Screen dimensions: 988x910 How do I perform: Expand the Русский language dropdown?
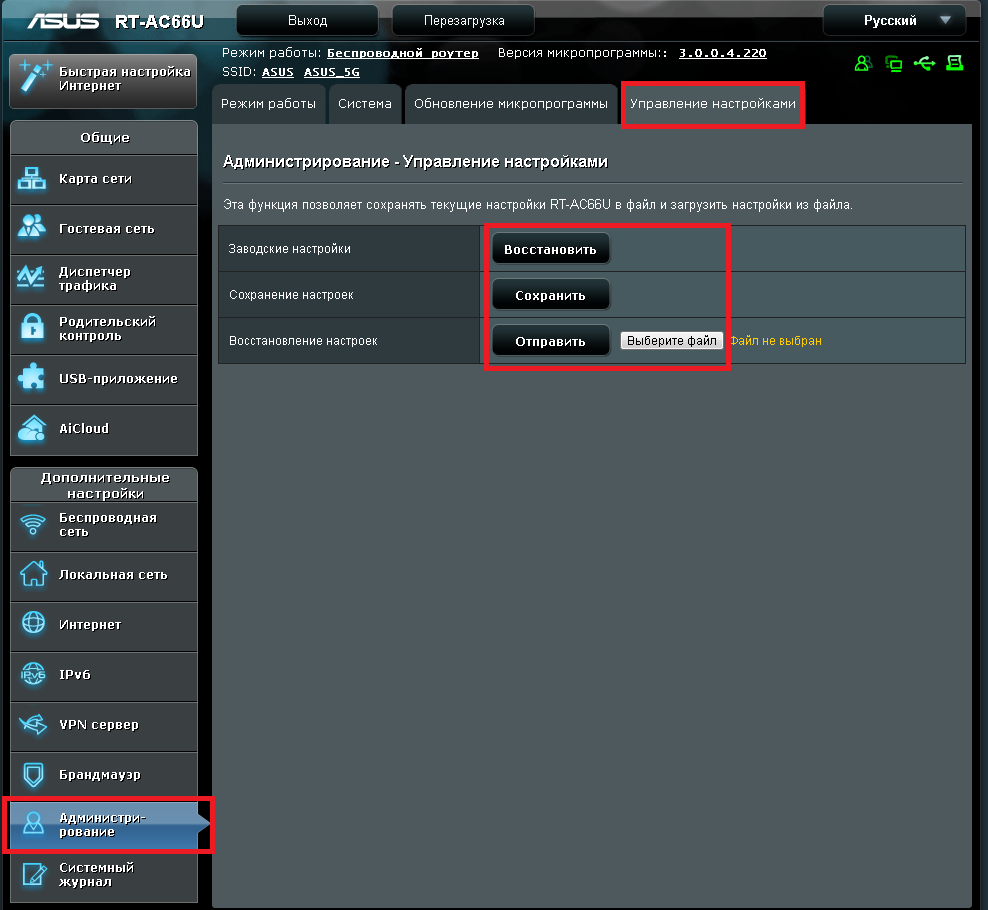pos(894,20)
